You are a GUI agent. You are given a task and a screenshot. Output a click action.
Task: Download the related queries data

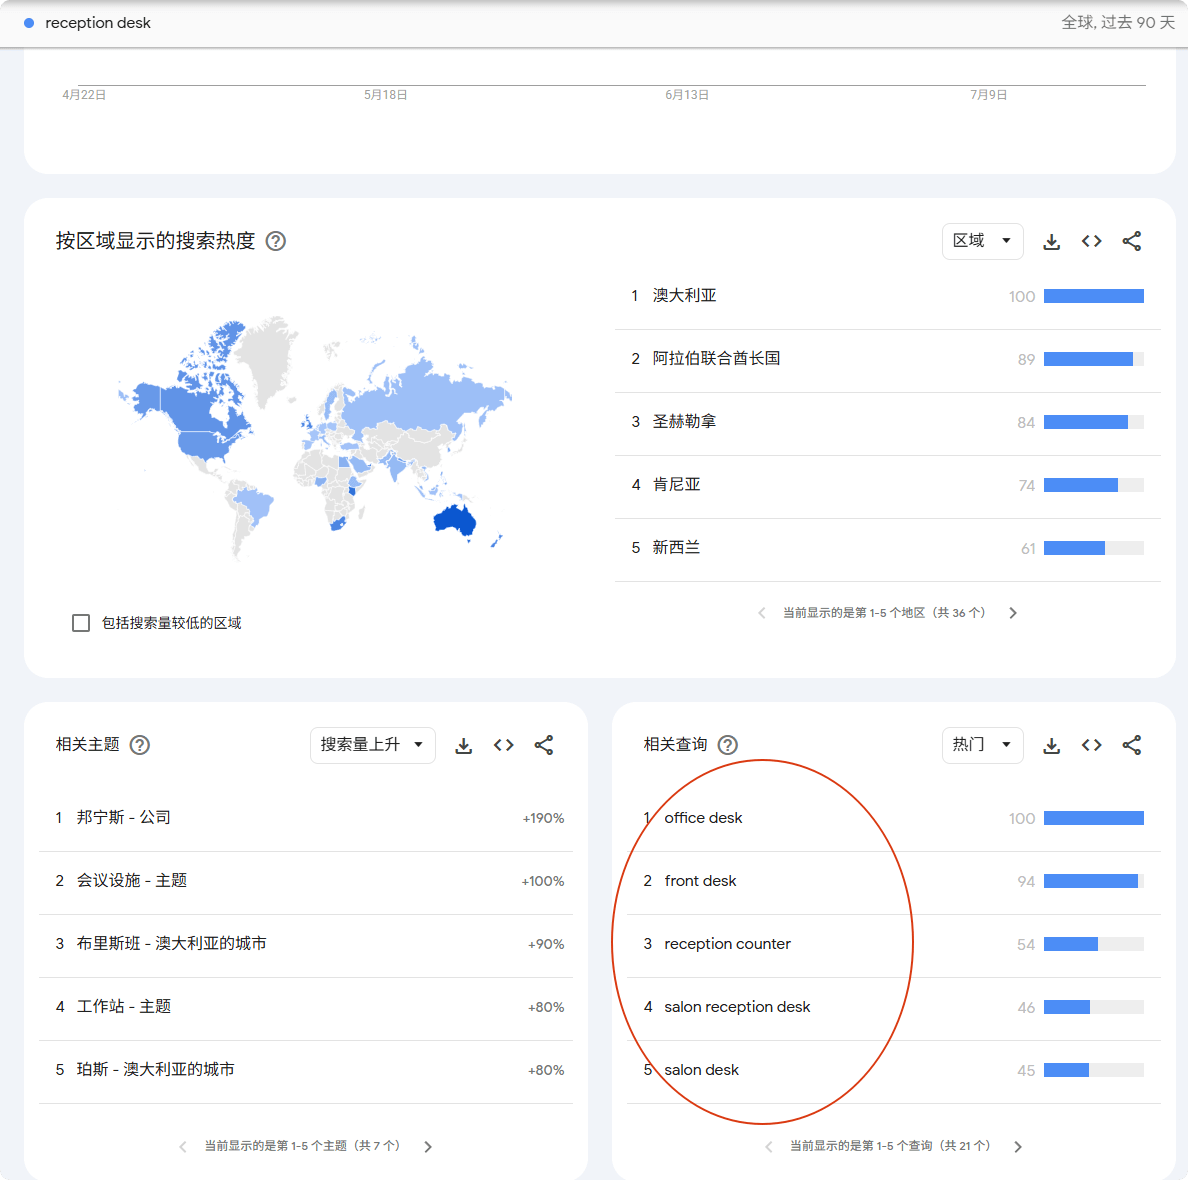[1051, 745]
